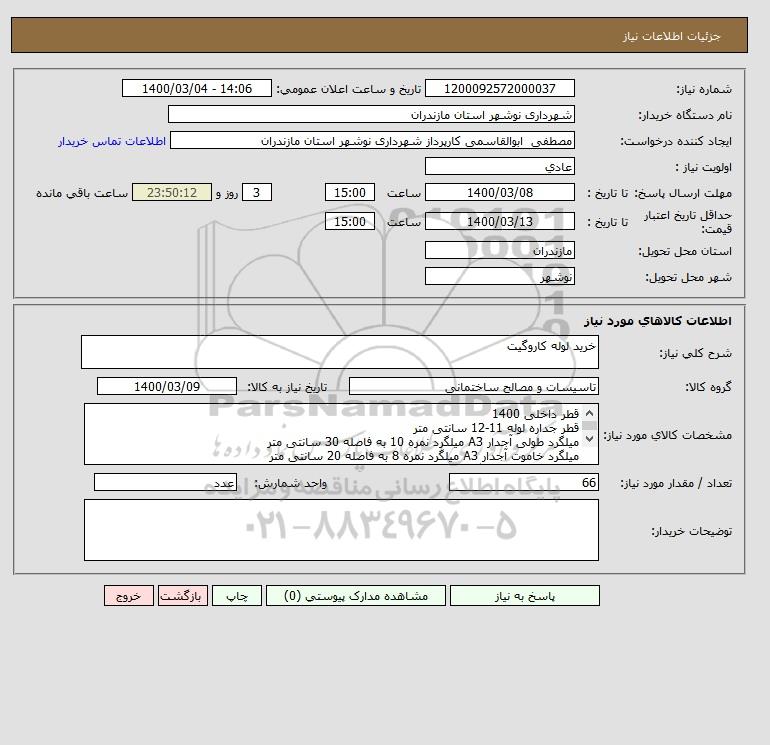Click remaining time counter 23:50:12

(x=172, y=193)
